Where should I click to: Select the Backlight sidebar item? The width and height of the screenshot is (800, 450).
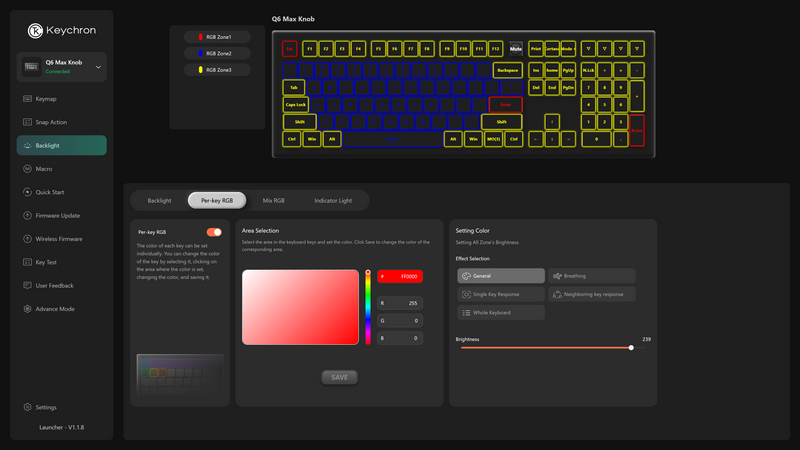(61, 145)
